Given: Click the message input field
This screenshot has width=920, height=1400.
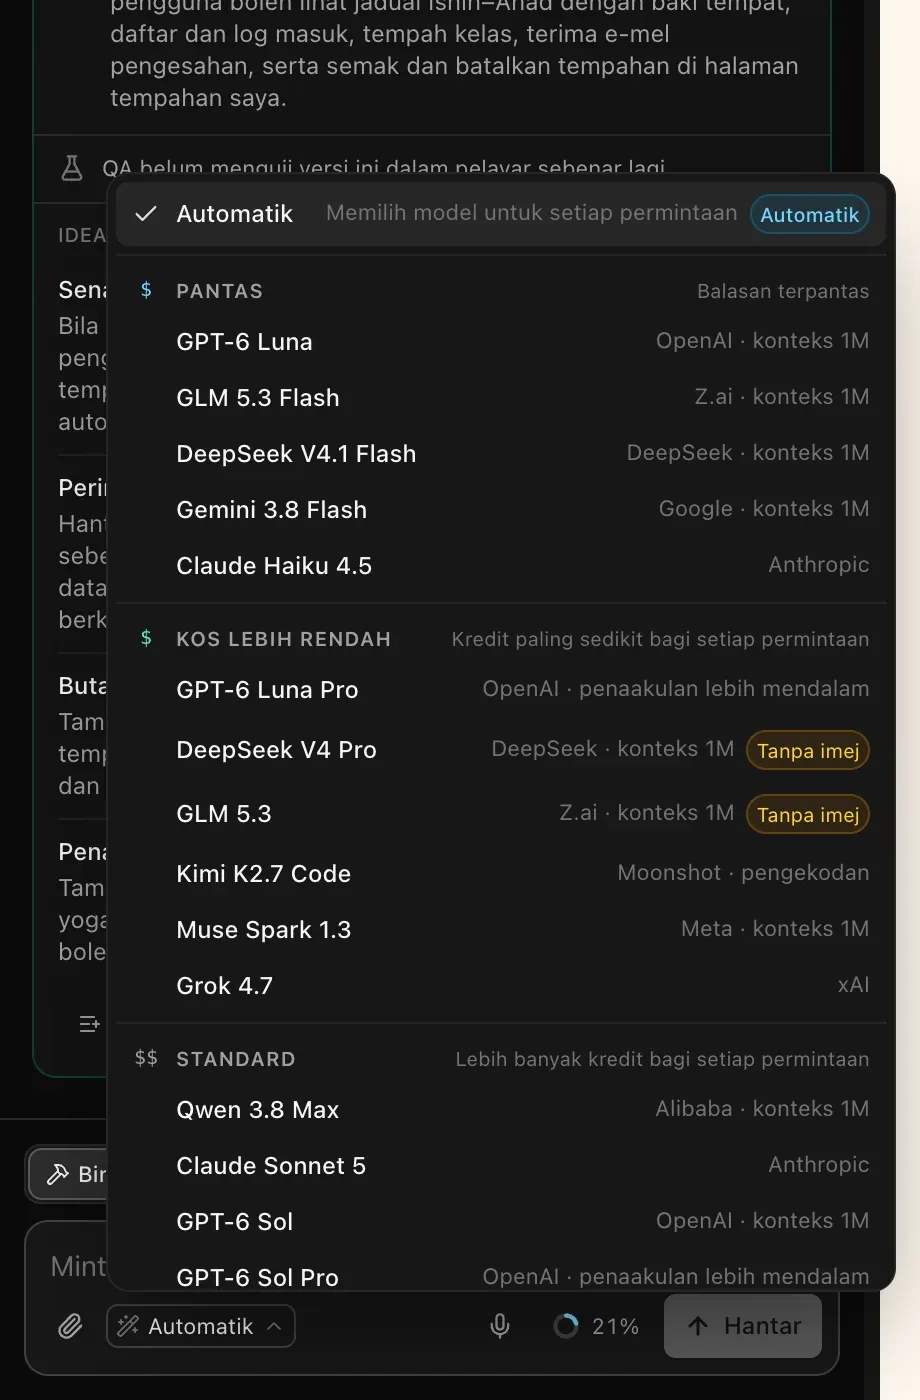Looking at the screenshot, I should click(78, 1266).
